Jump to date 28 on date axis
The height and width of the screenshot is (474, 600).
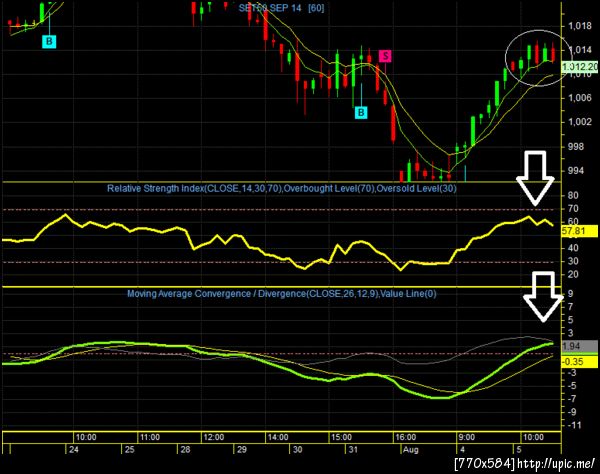pyautogui.click(x=186, y=450)
